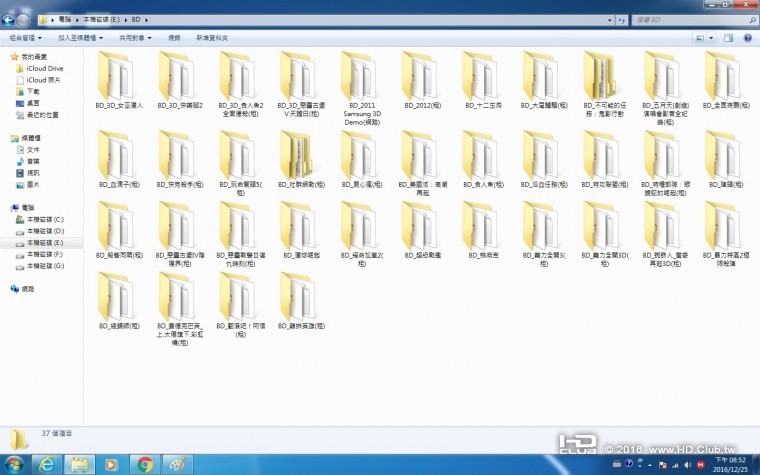The height and width of the screenshot is (475, 760).
Task: Select the BD_玩命關頭5(租) folder
Action: point(240,163)
